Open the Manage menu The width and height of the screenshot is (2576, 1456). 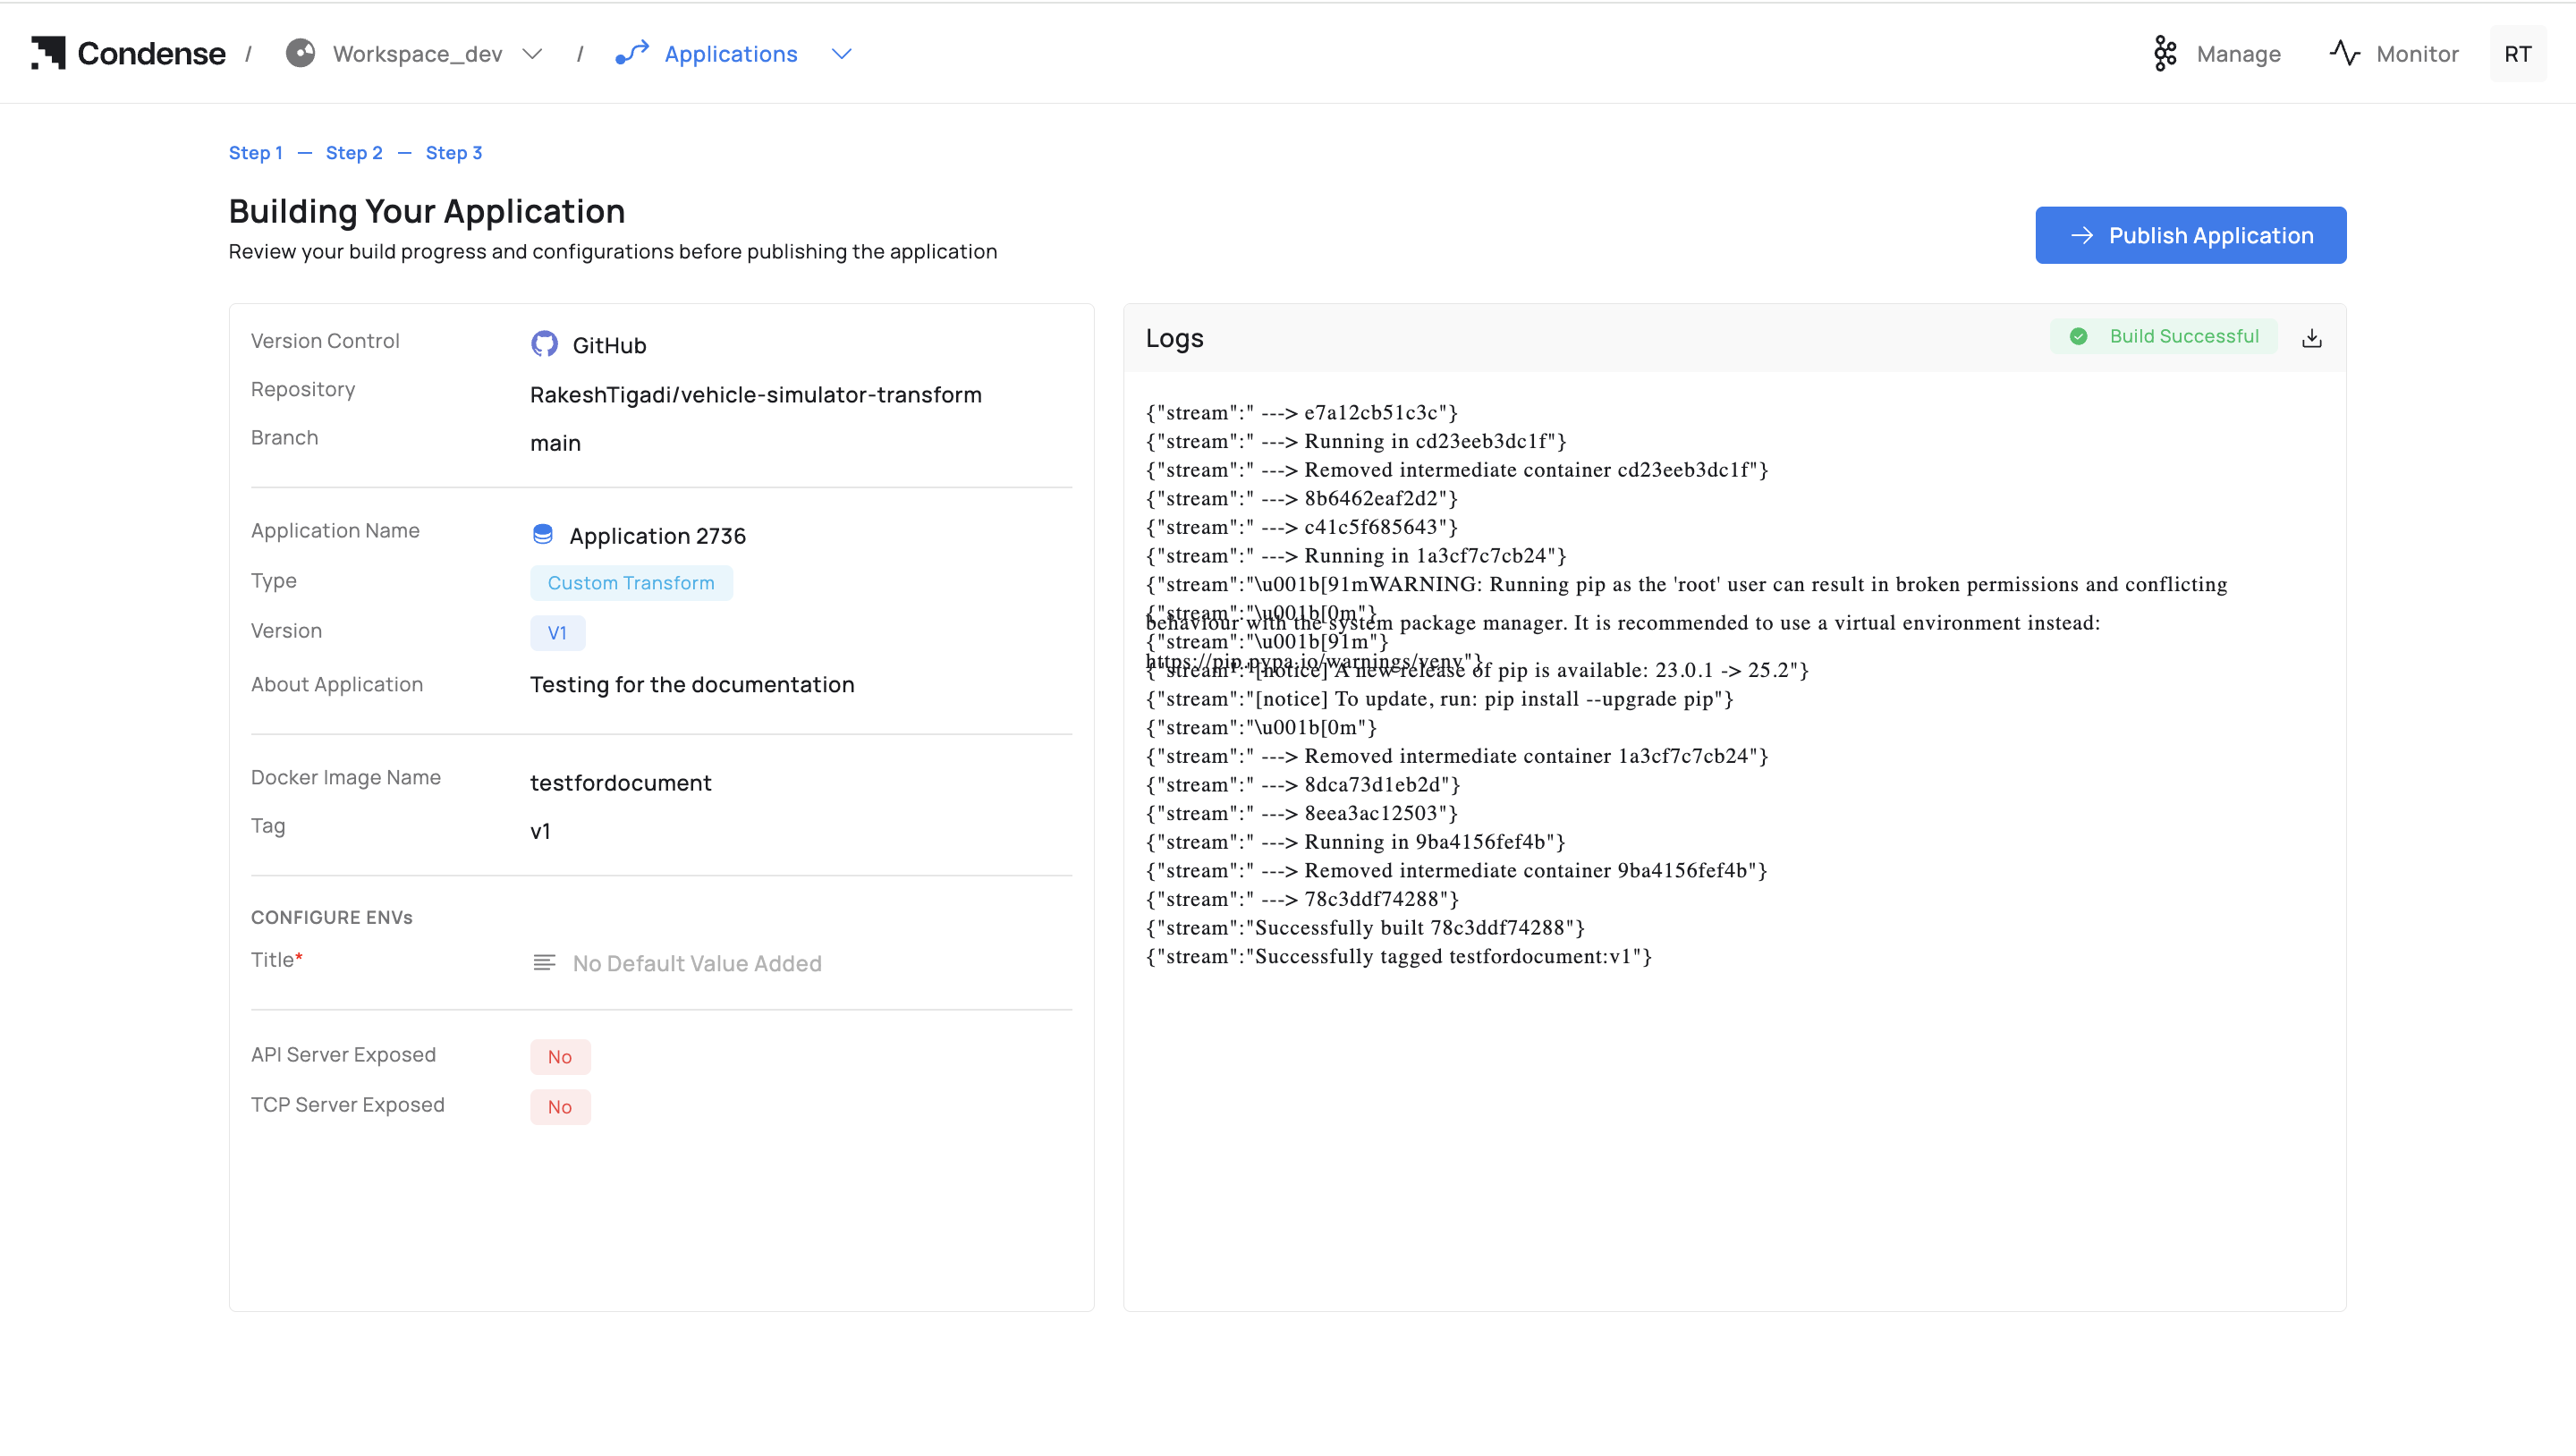[x=2238, y=54]
